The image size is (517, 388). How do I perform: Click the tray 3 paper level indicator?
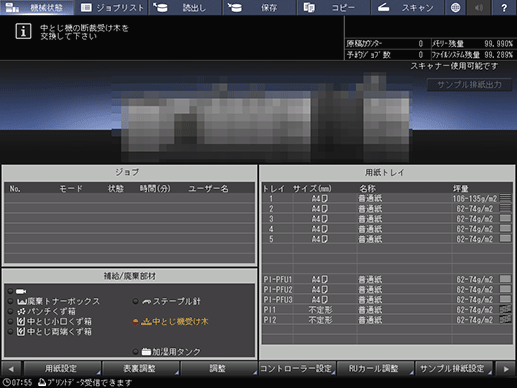click(505, 218)
